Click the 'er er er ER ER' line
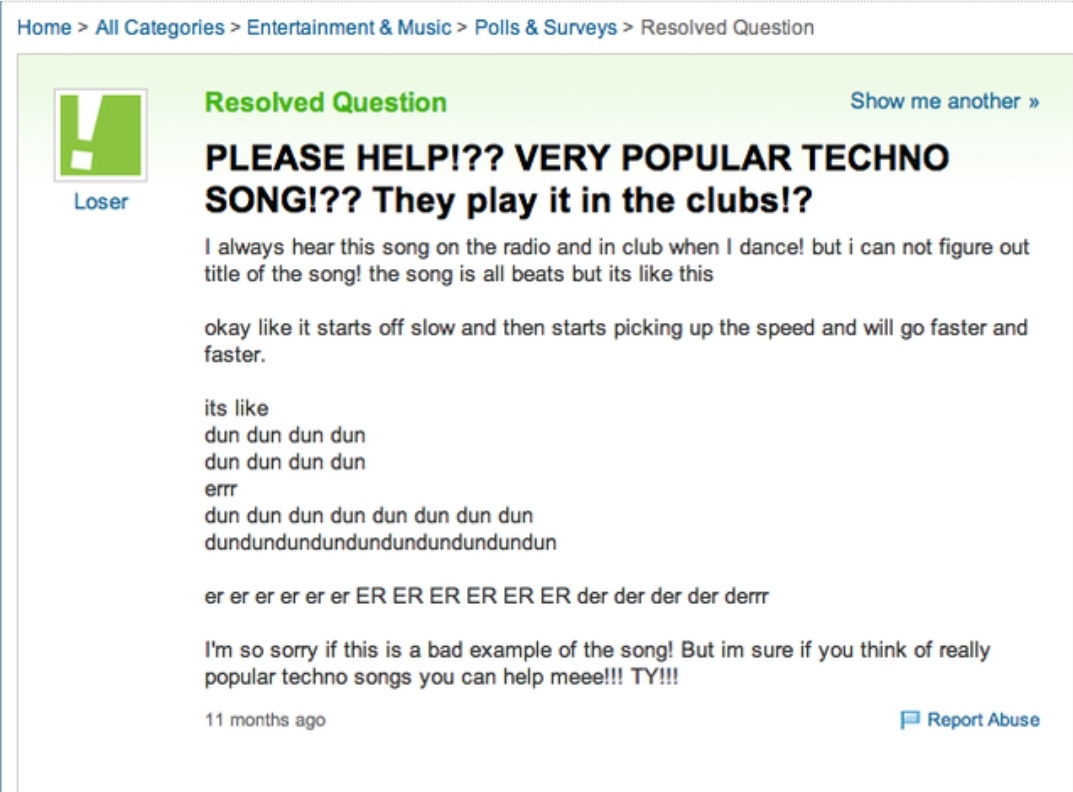 pyautogui.click(x=487, y=596)
